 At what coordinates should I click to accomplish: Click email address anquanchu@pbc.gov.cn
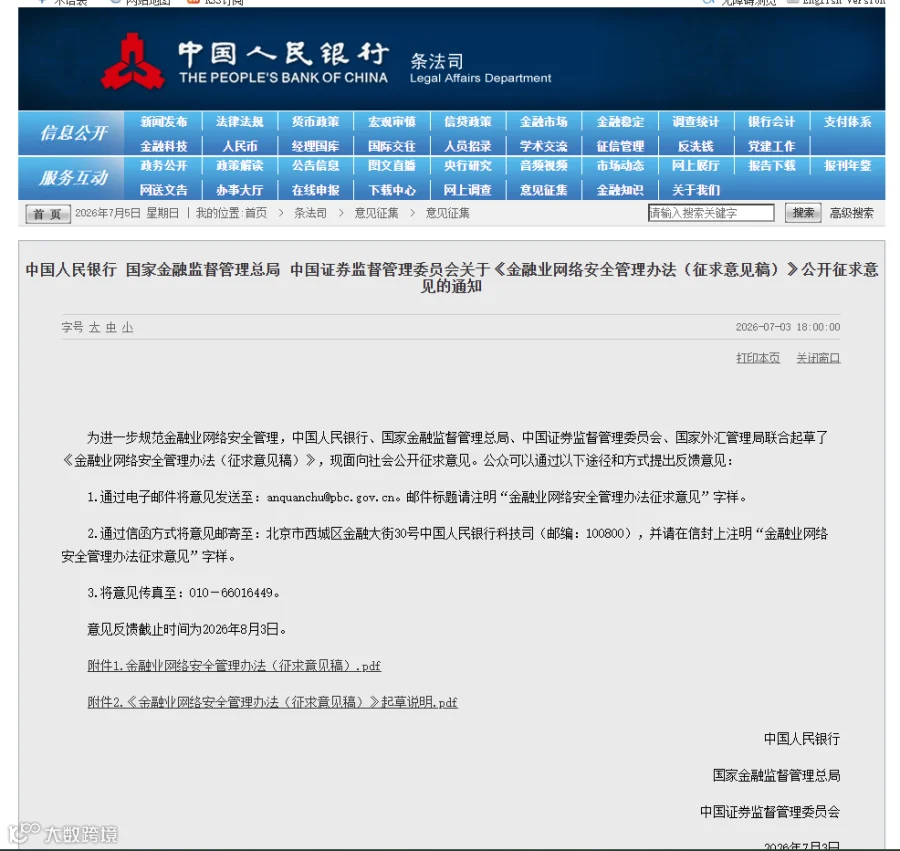(332, 498)
